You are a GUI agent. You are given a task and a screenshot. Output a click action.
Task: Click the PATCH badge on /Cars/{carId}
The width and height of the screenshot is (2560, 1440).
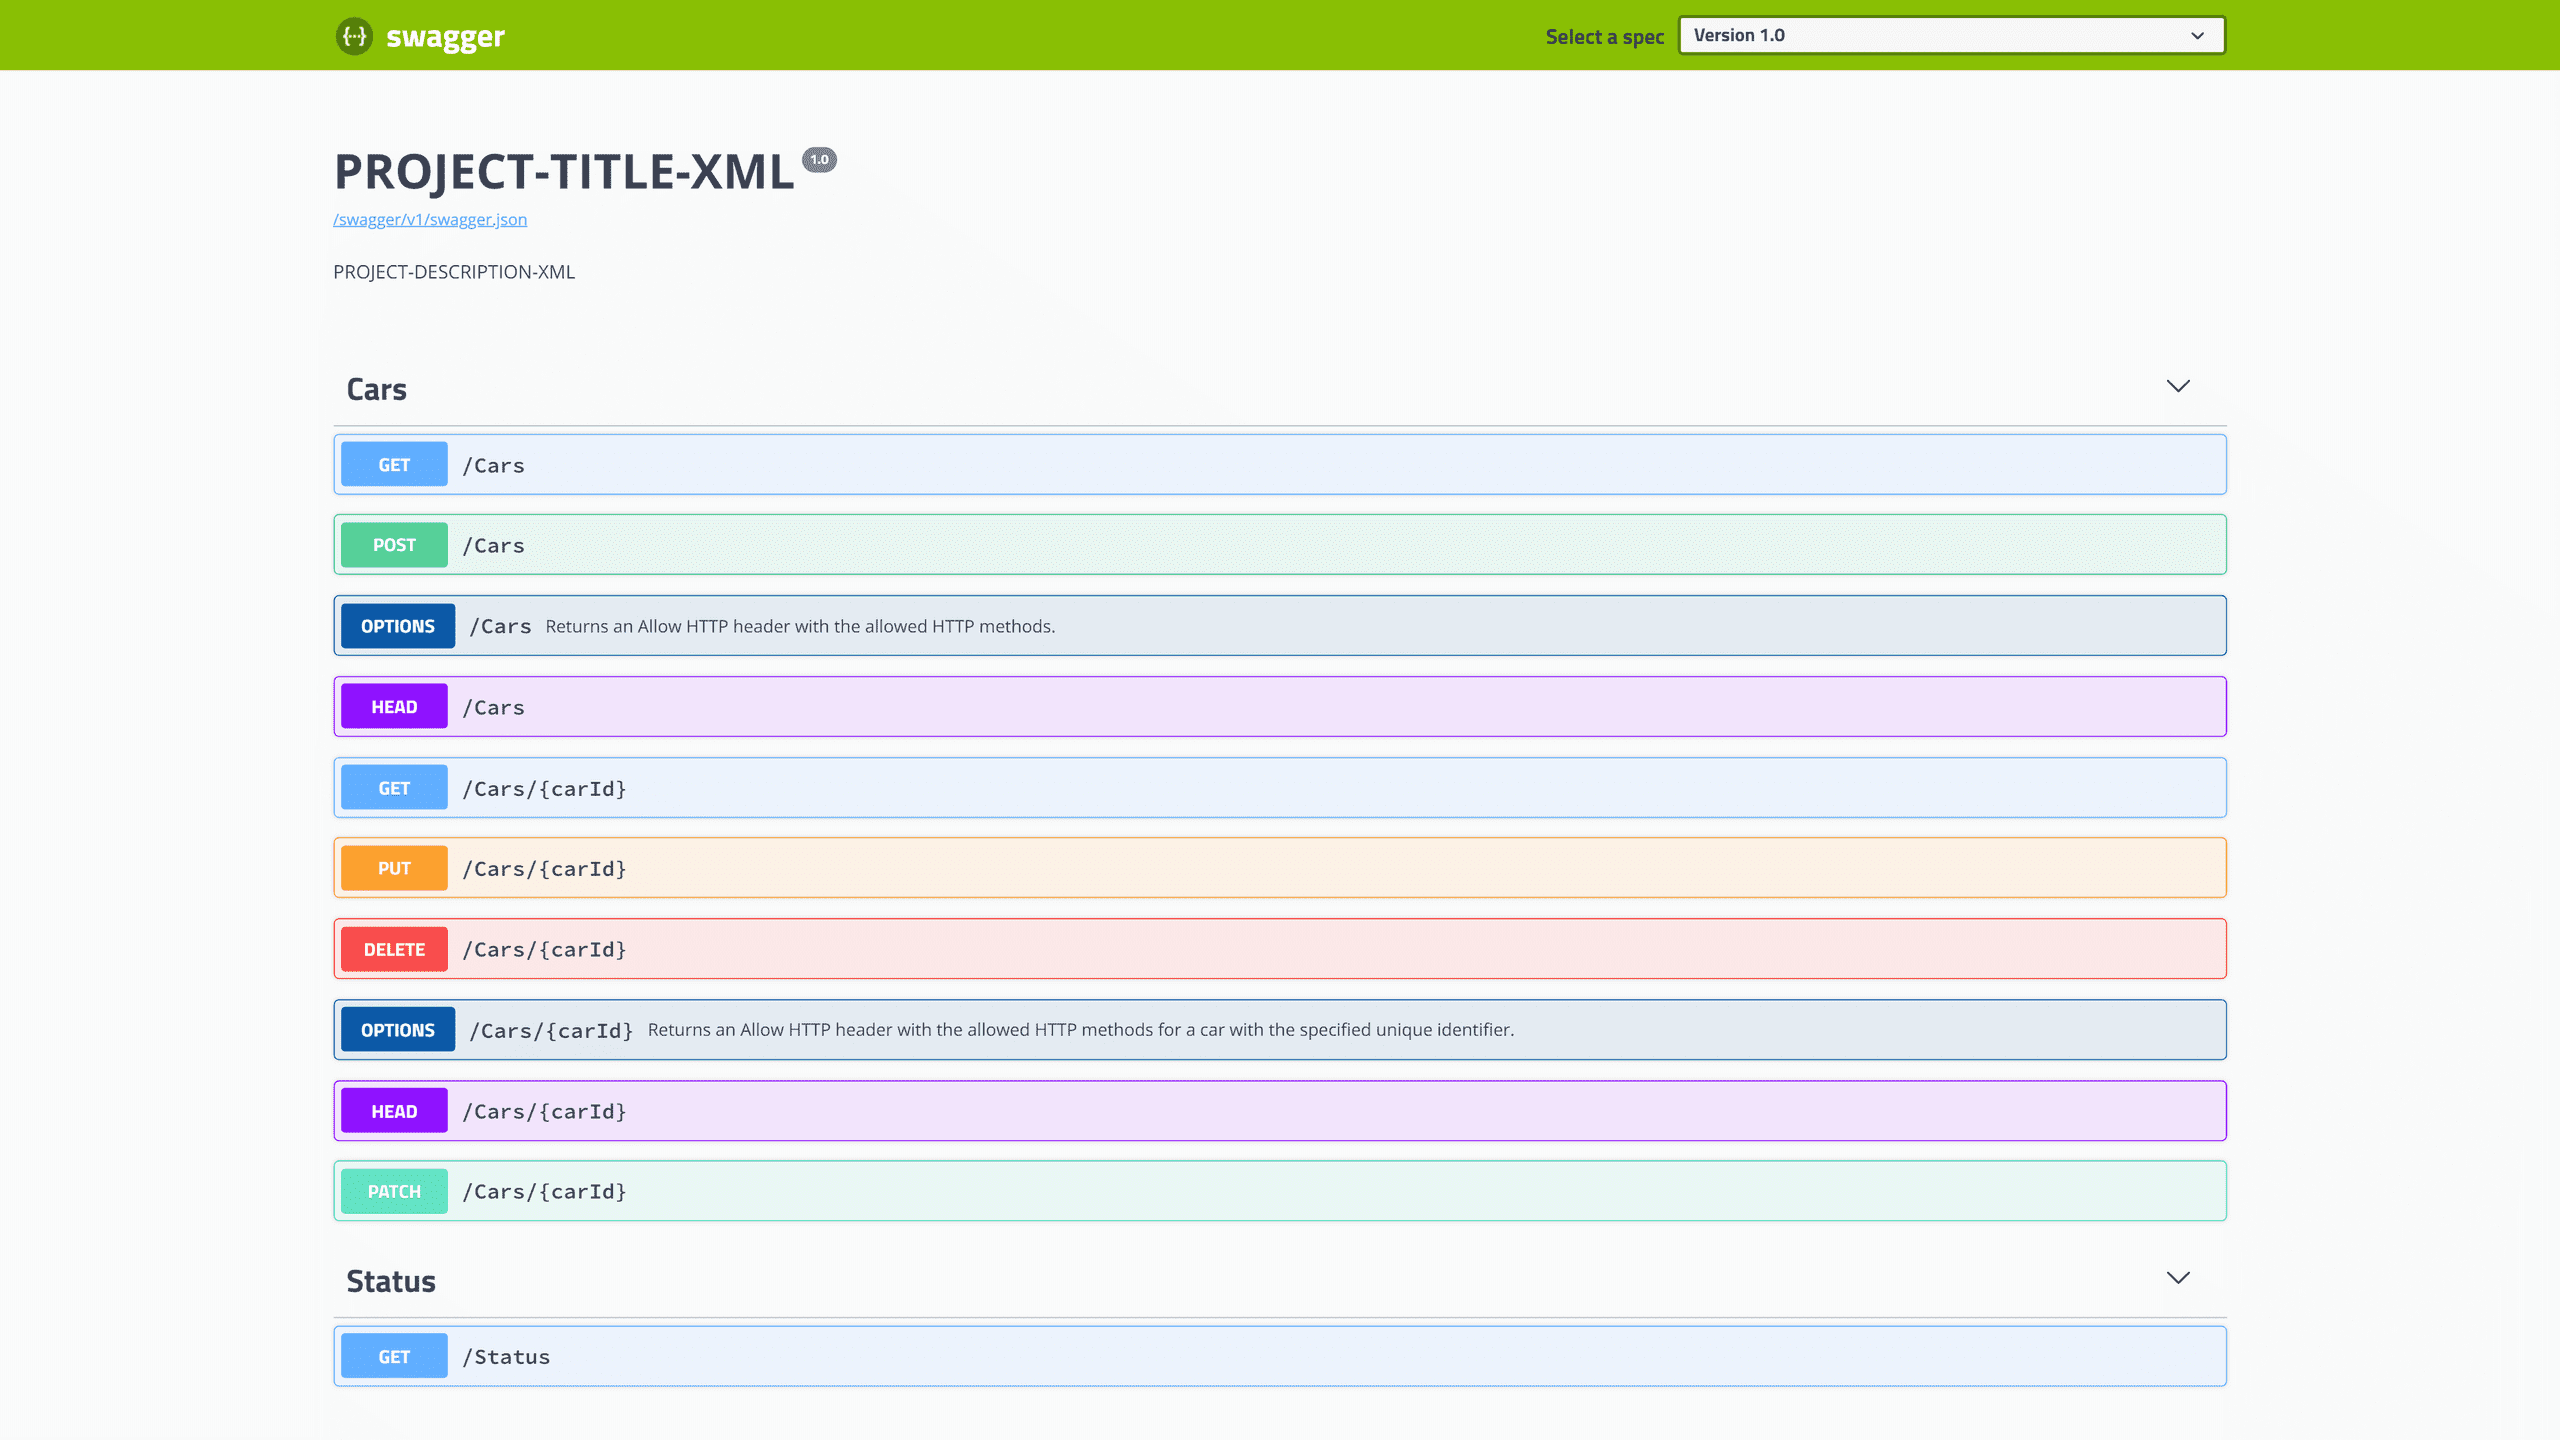coord(393,1190)
